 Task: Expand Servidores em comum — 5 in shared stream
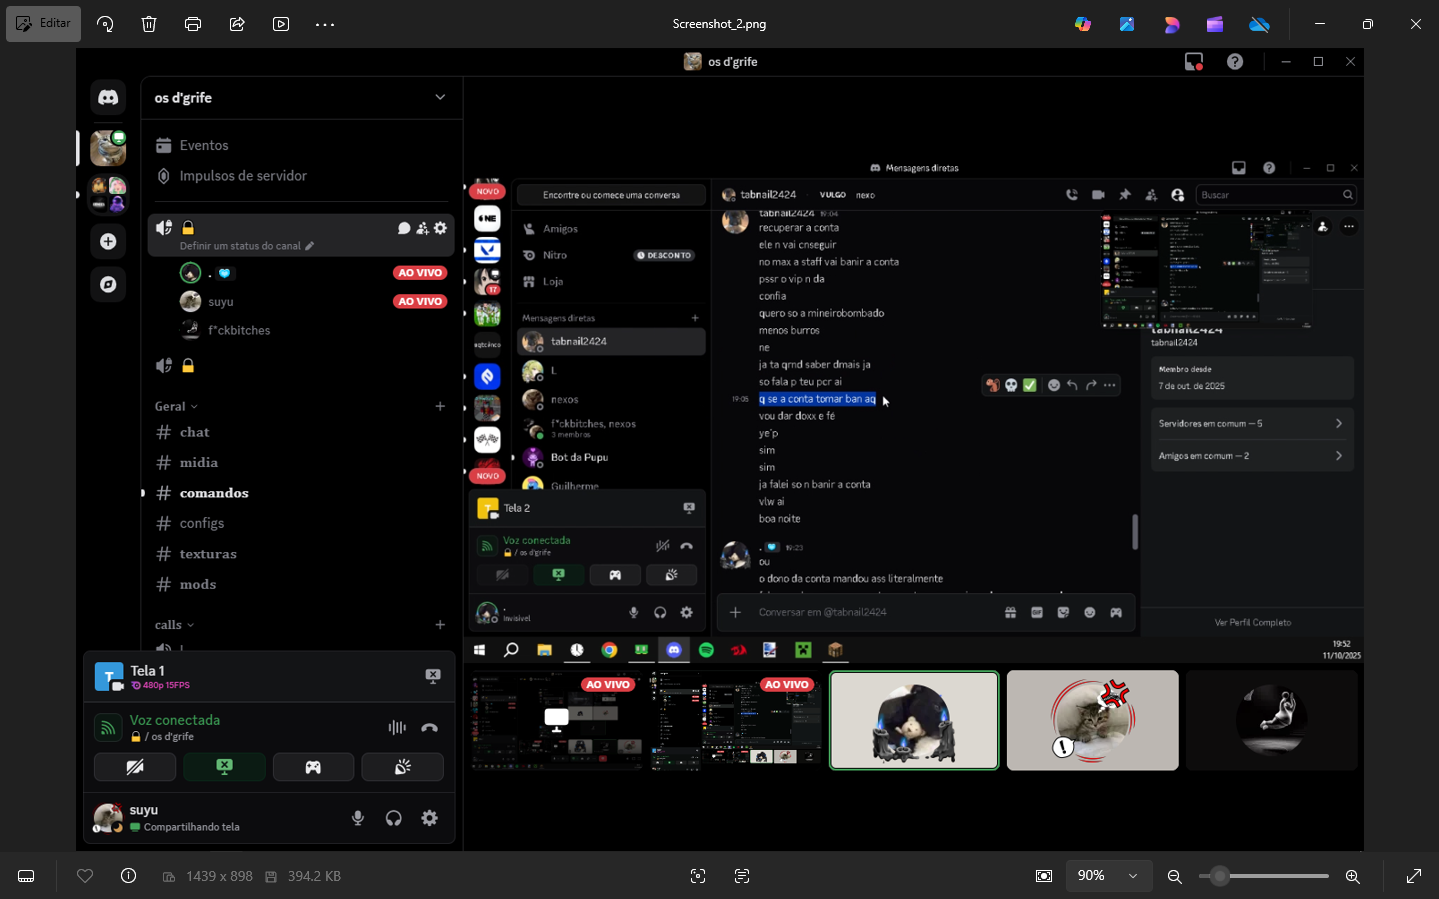[1252, 424]
